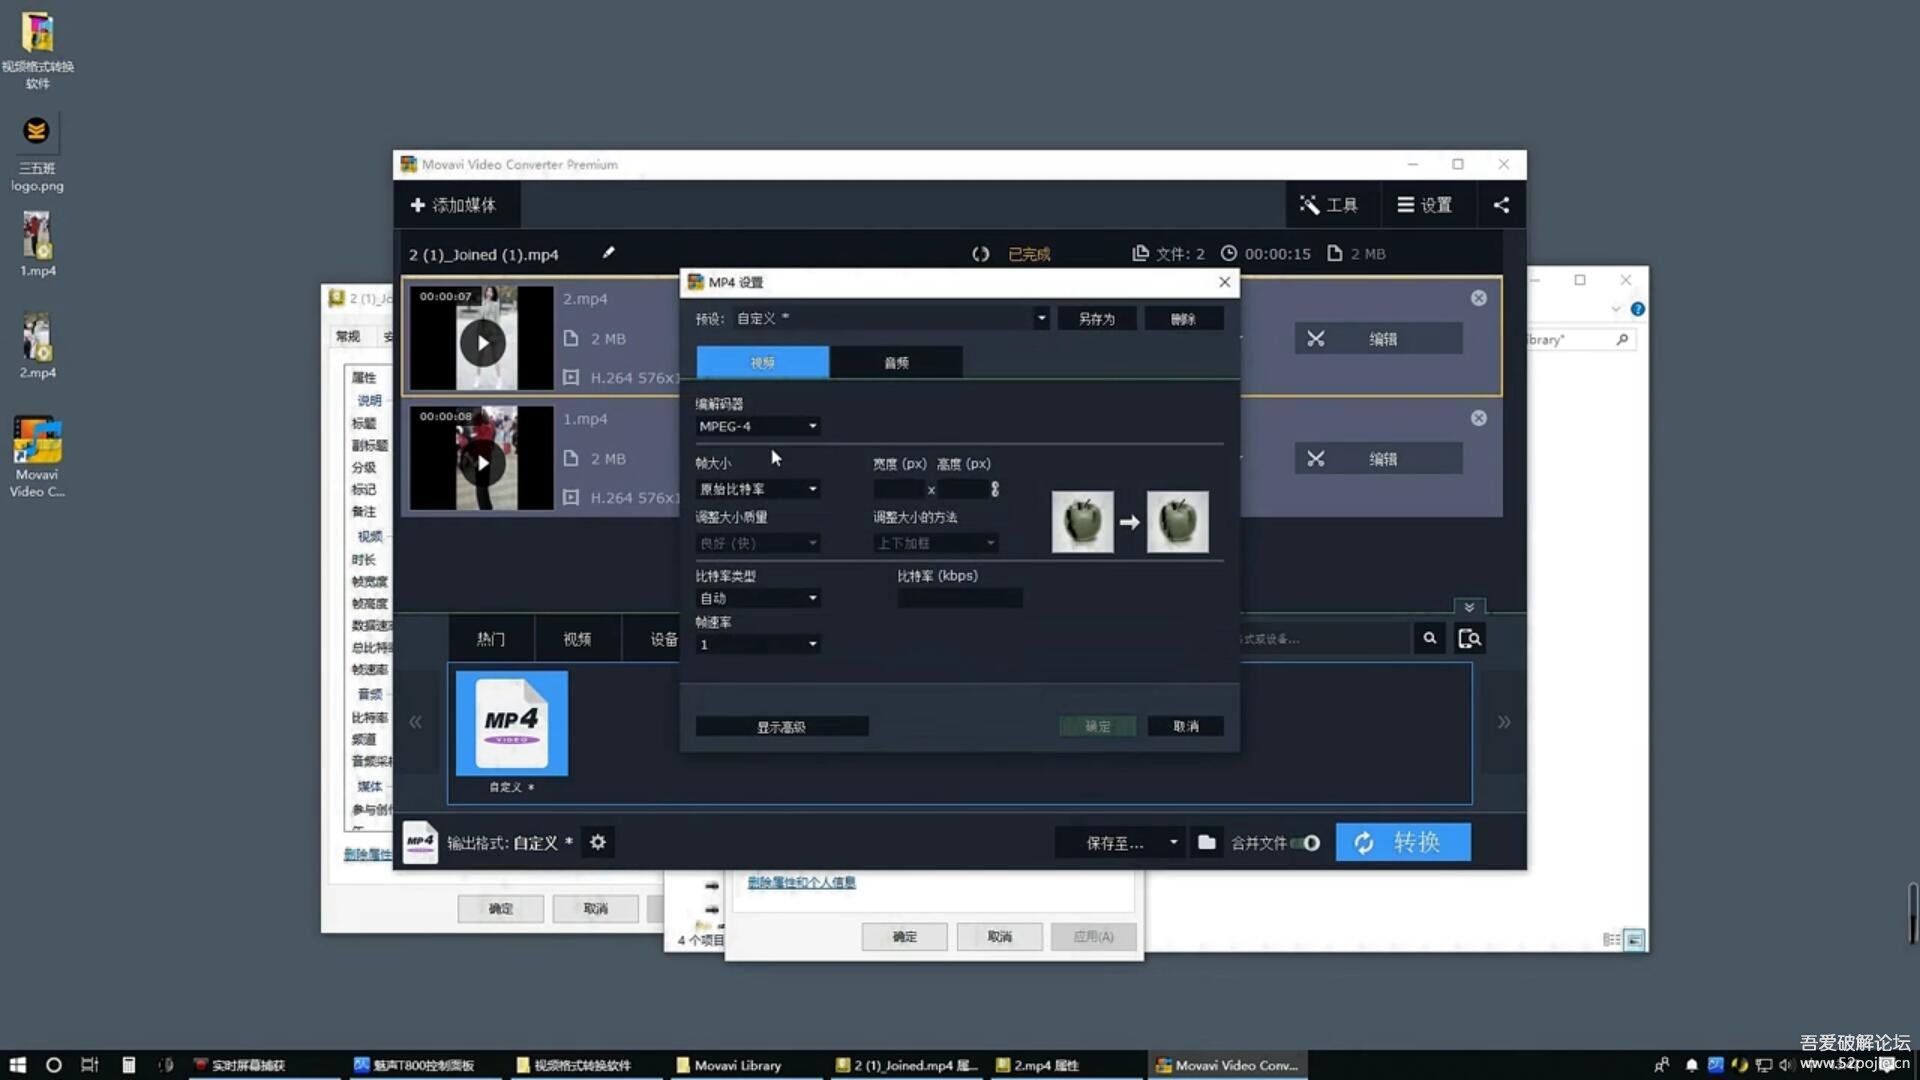Remove 2.mp4 with its circled X icon
Screen dimensions: 1920x1080
[x=1478, y=298]
